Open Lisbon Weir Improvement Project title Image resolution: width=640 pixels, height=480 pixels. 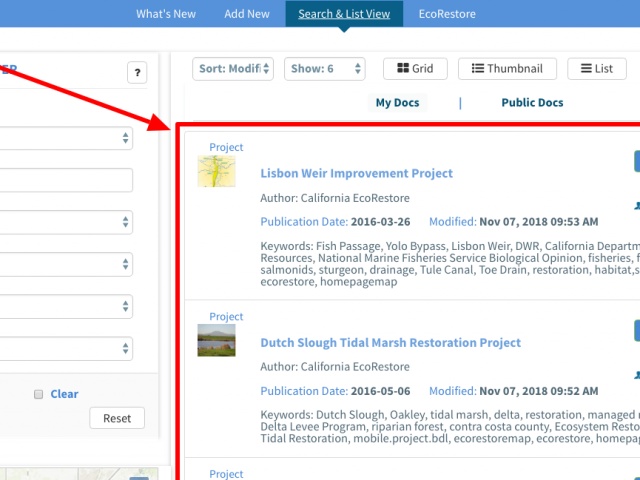click(x=356, y=173)
